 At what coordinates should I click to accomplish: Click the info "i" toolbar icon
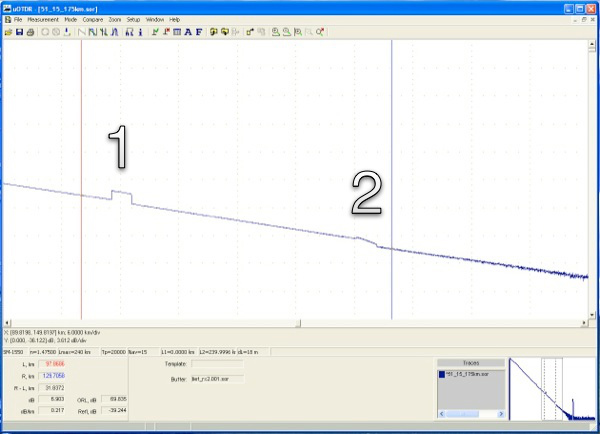coord(141,32)
